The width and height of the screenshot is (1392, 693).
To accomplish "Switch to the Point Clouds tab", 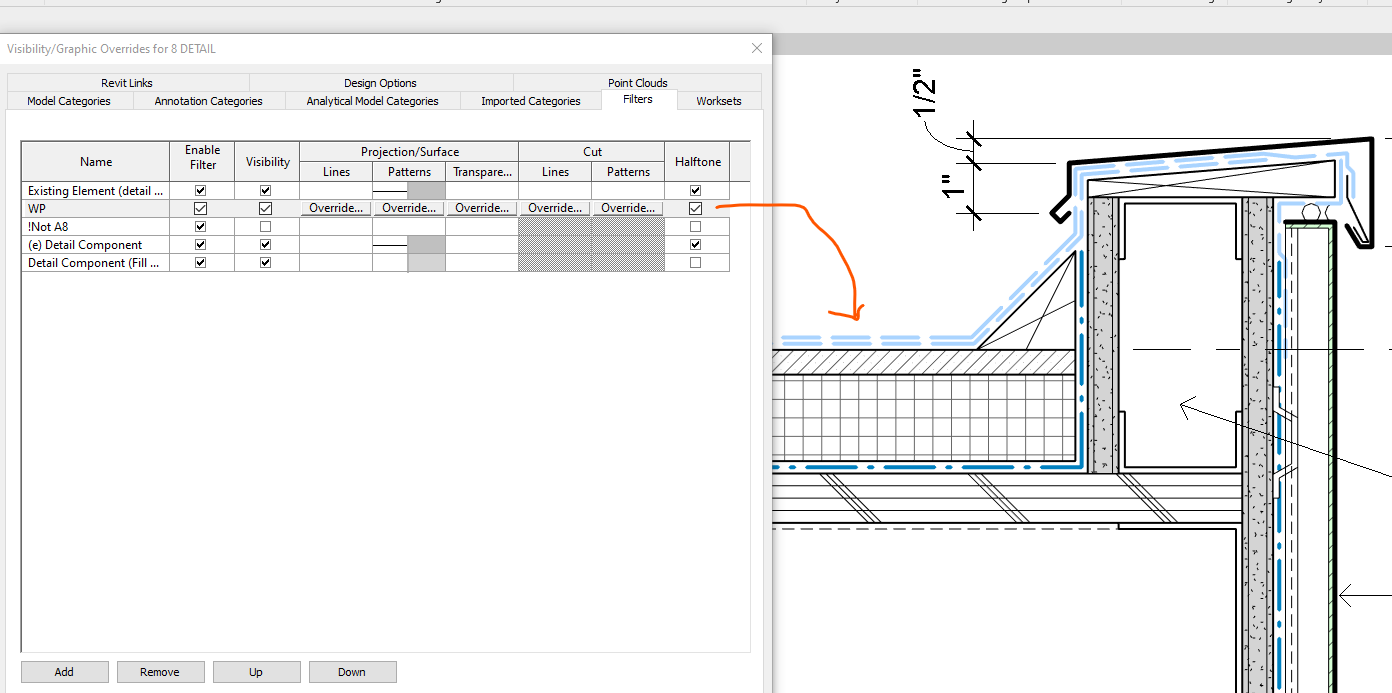I will (x=637, y=82).
